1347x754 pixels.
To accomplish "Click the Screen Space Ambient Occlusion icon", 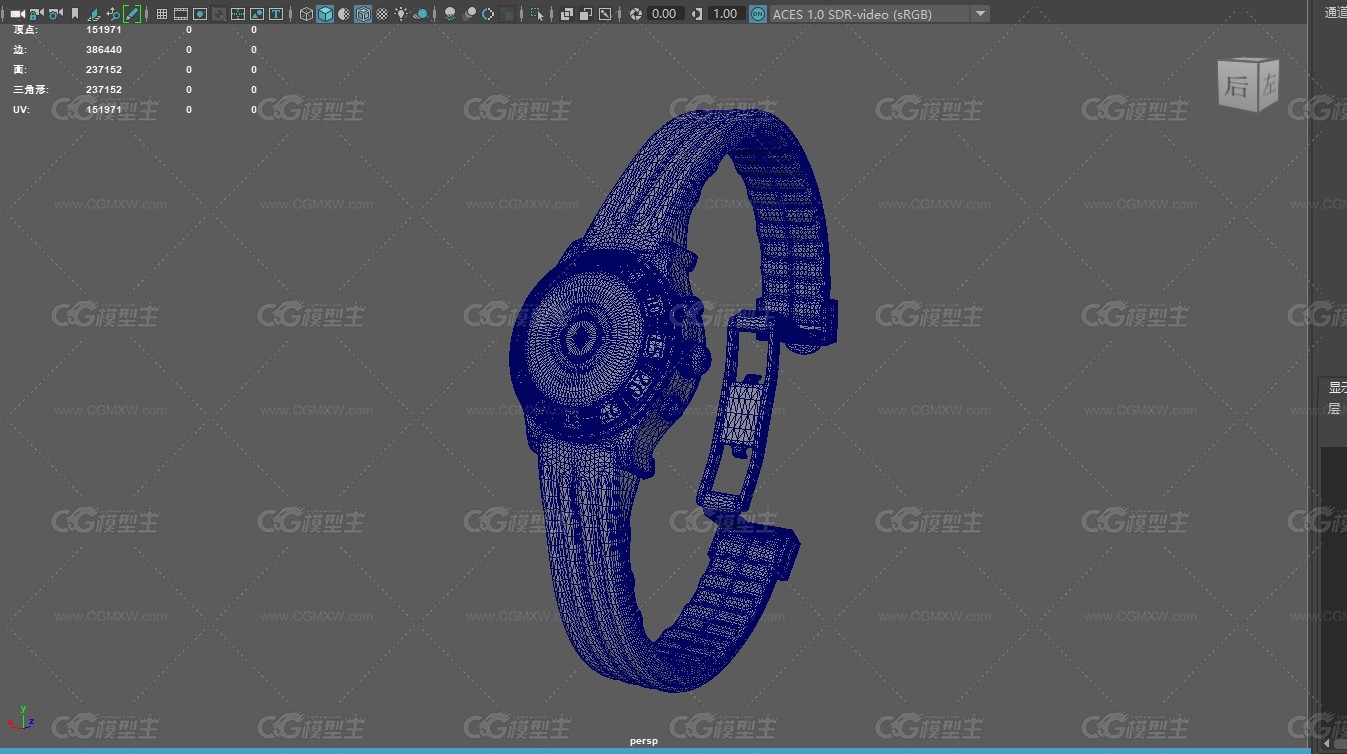I will coord(450,14).
